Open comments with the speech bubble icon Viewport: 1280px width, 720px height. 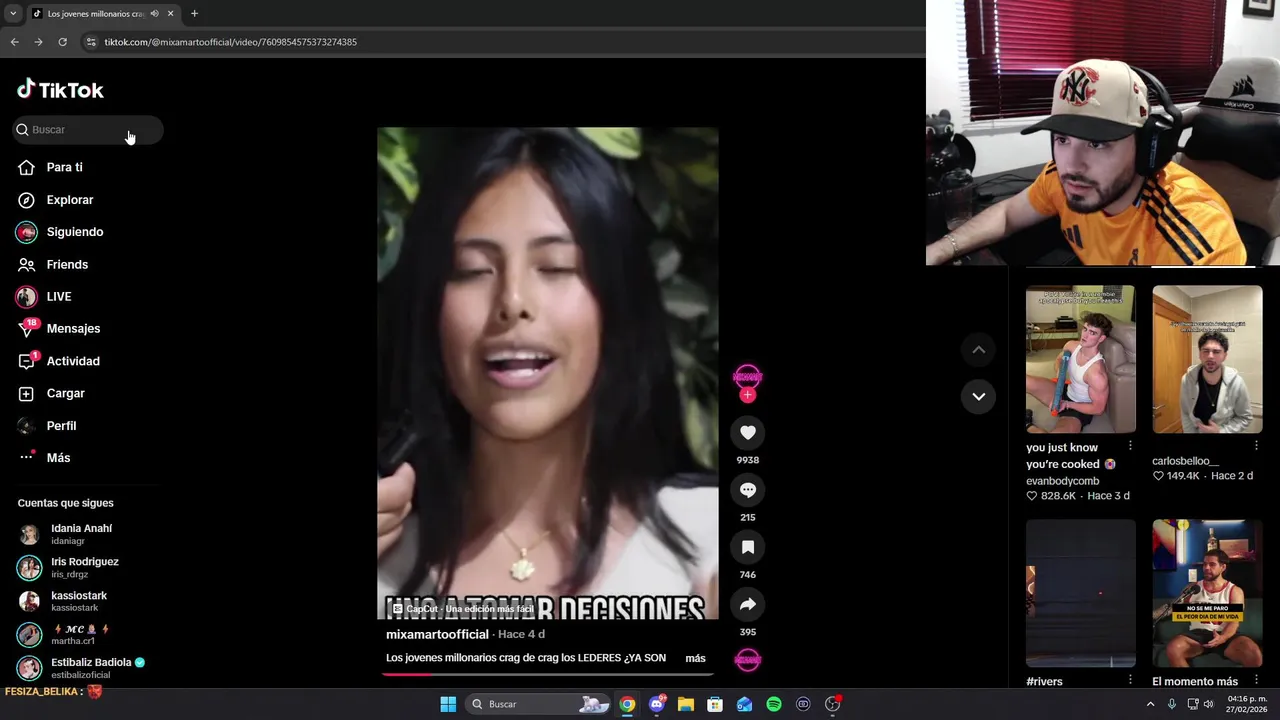point(747,489)
